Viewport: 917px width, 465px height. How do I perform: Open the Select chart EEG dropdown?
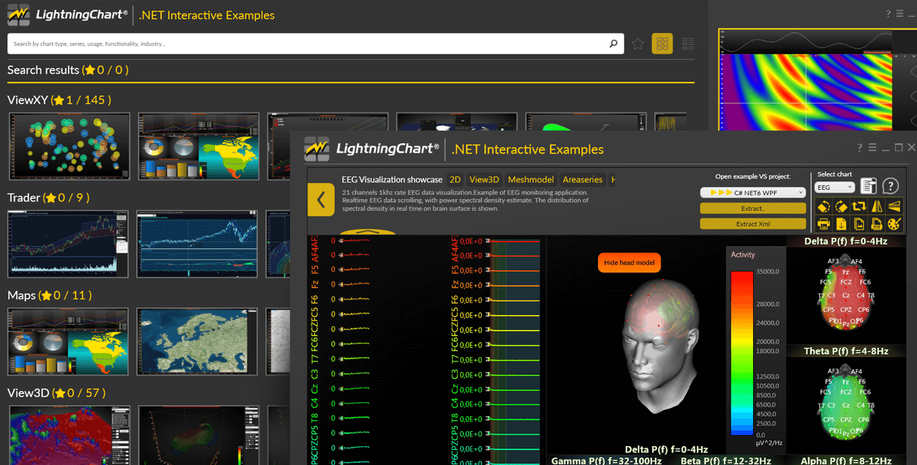pos(835,188)
